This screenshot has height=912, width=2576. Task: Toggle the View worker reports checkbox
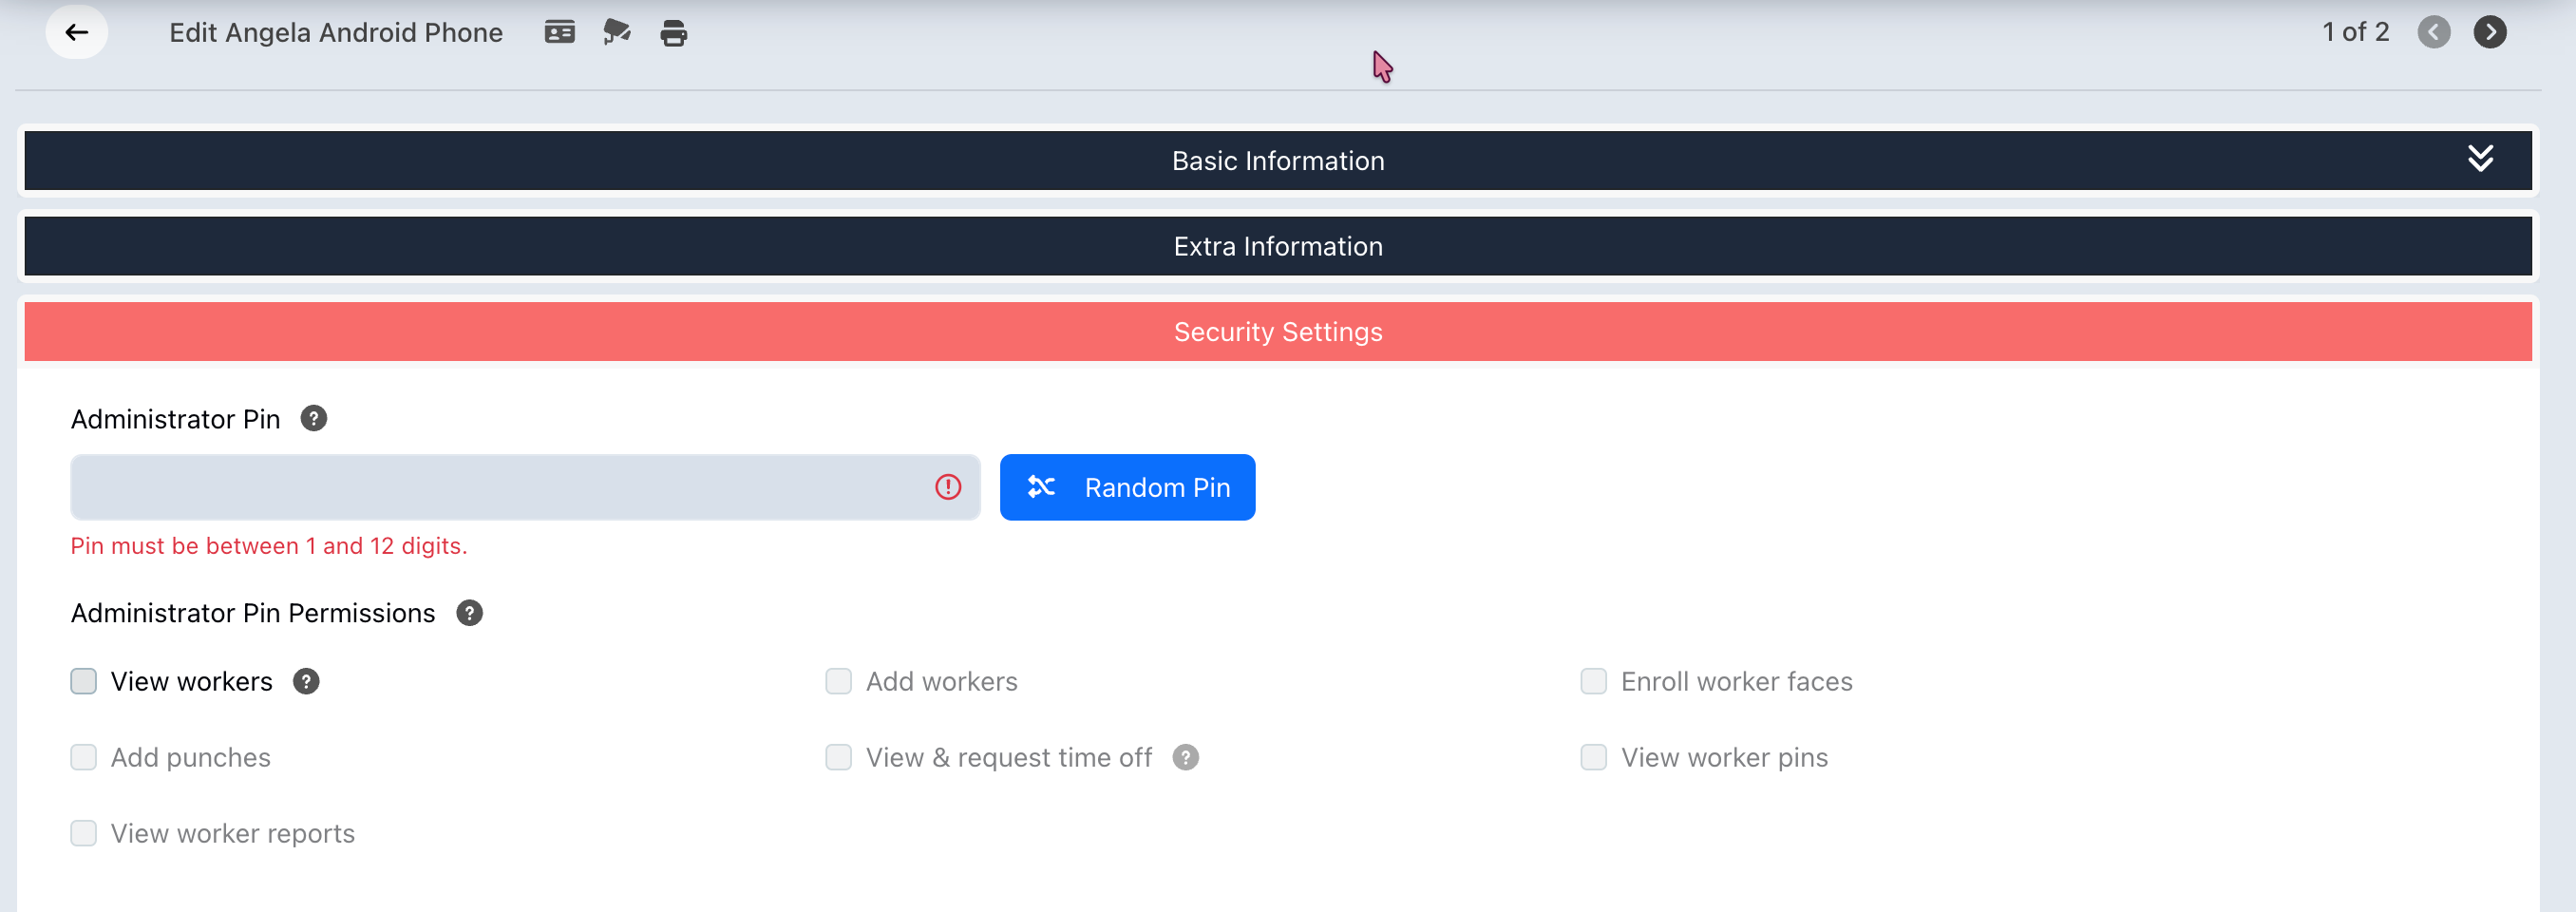click(84, 833)
